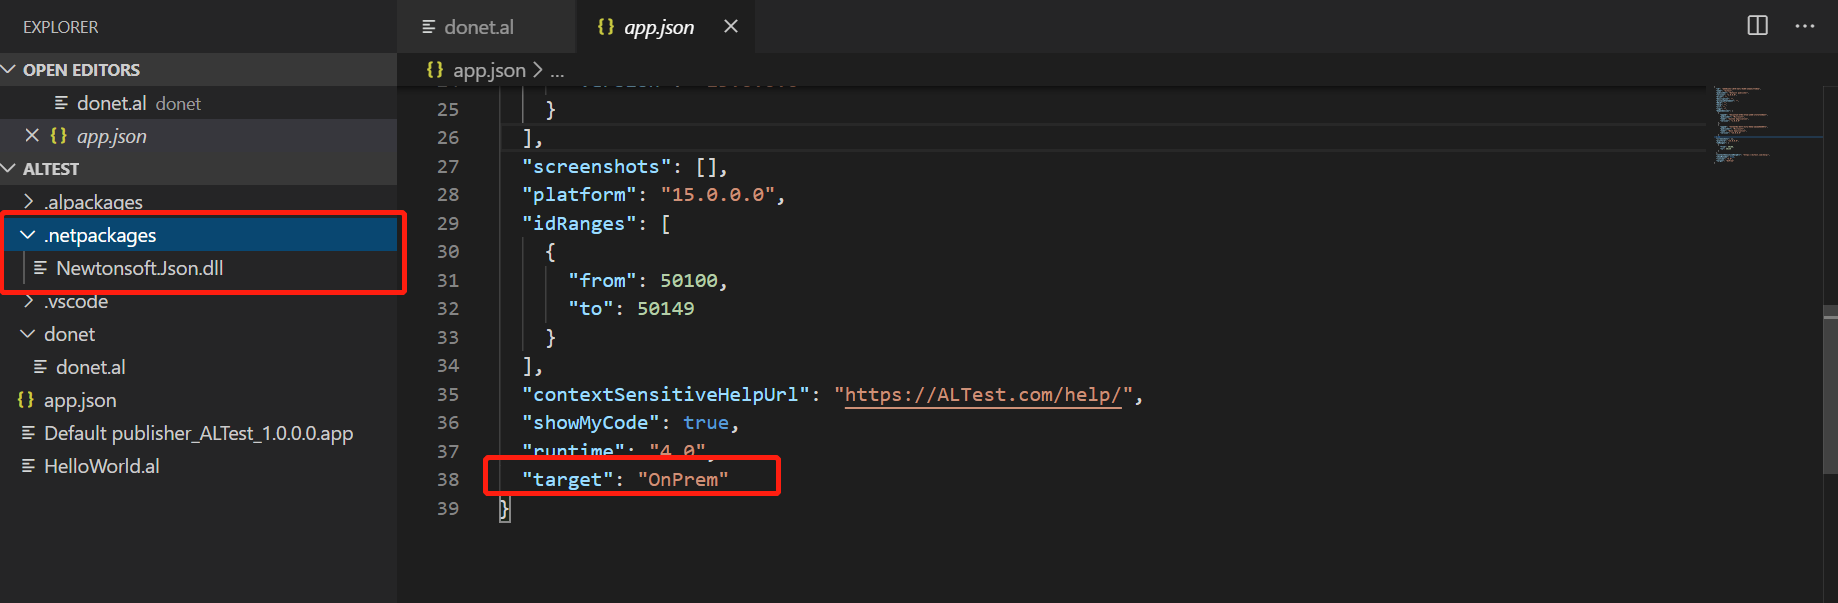Collapse the .netpackages folder
Viewport: 1838px width, 603px height.
point(28,234)
